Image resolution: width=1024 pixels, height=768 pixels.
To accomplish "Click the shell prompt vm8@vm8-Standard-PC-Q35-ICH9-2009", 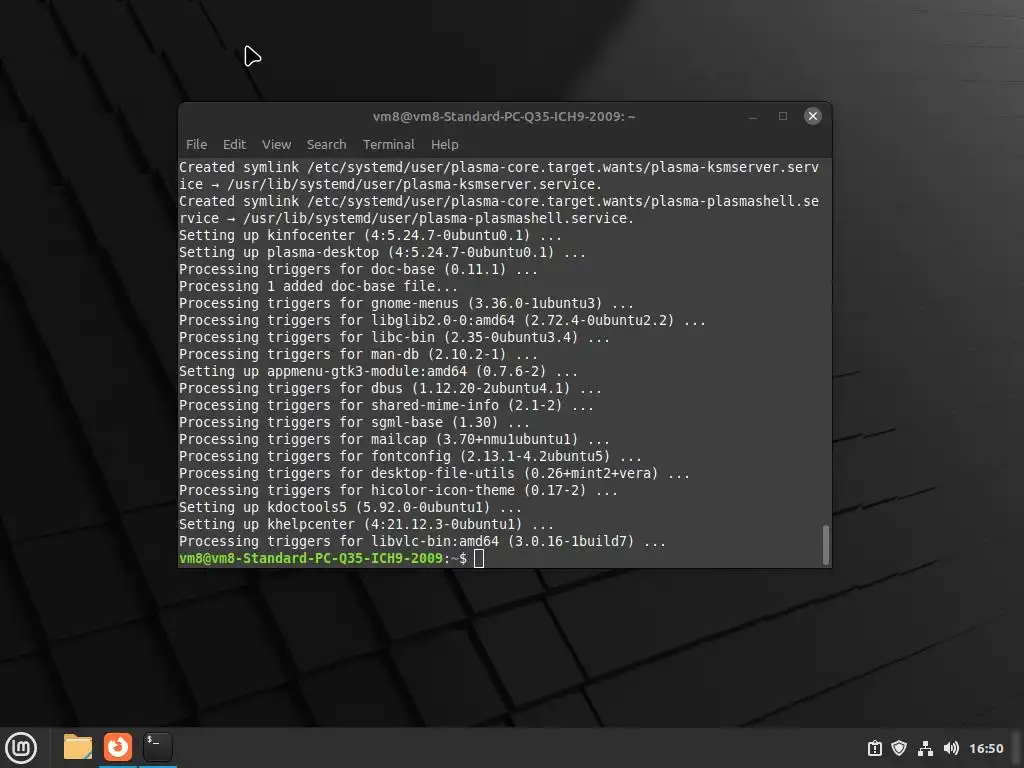I will coord(311,558).
